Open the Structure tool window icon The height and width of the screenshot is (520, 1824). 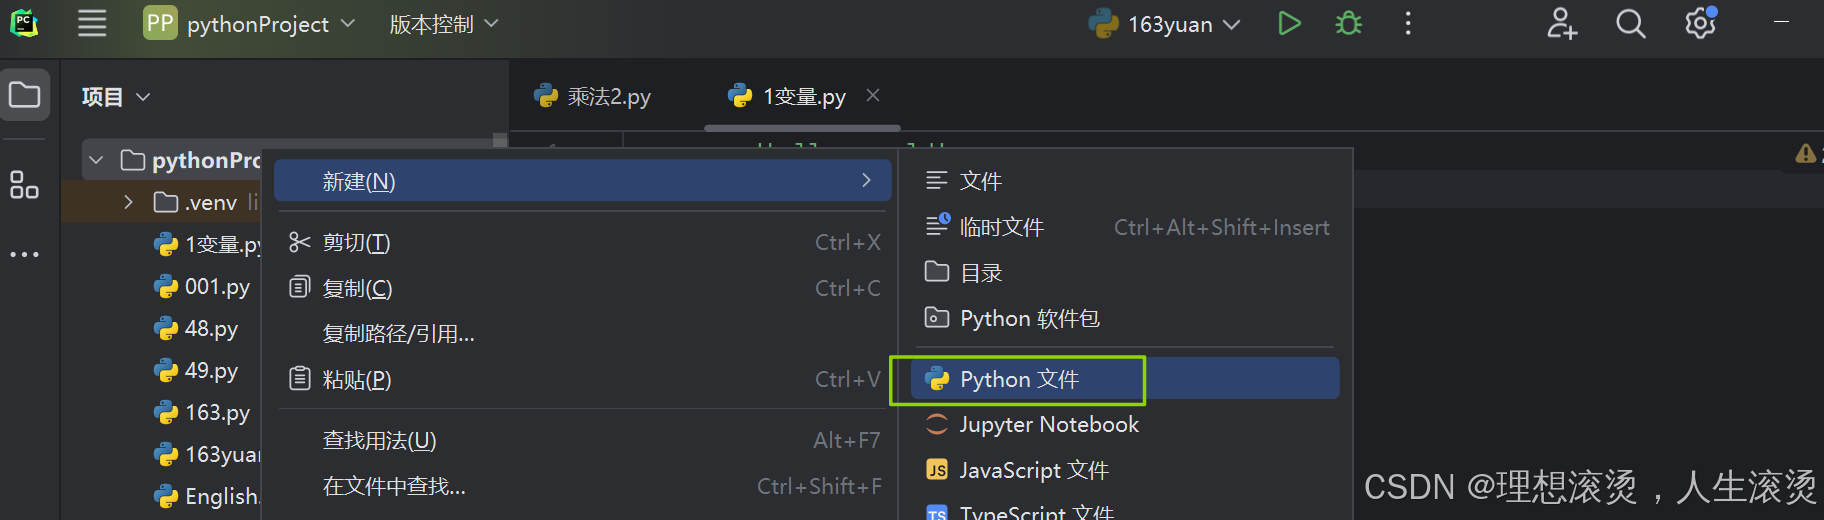click(24, 185)
